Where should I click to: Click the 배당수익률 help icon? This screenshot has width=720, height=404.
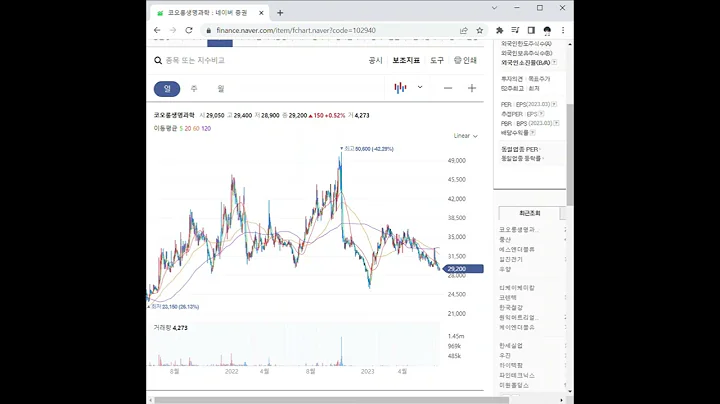533,133
